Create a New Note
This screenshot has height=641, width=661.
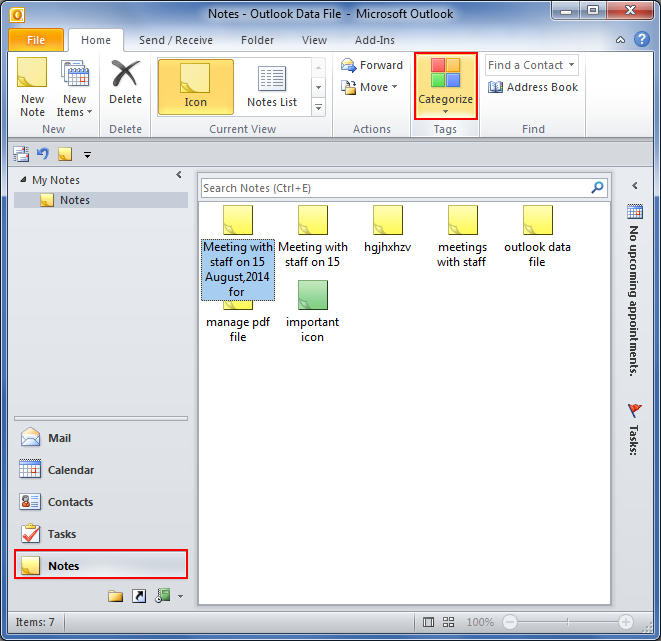click(x=32, y=88)
